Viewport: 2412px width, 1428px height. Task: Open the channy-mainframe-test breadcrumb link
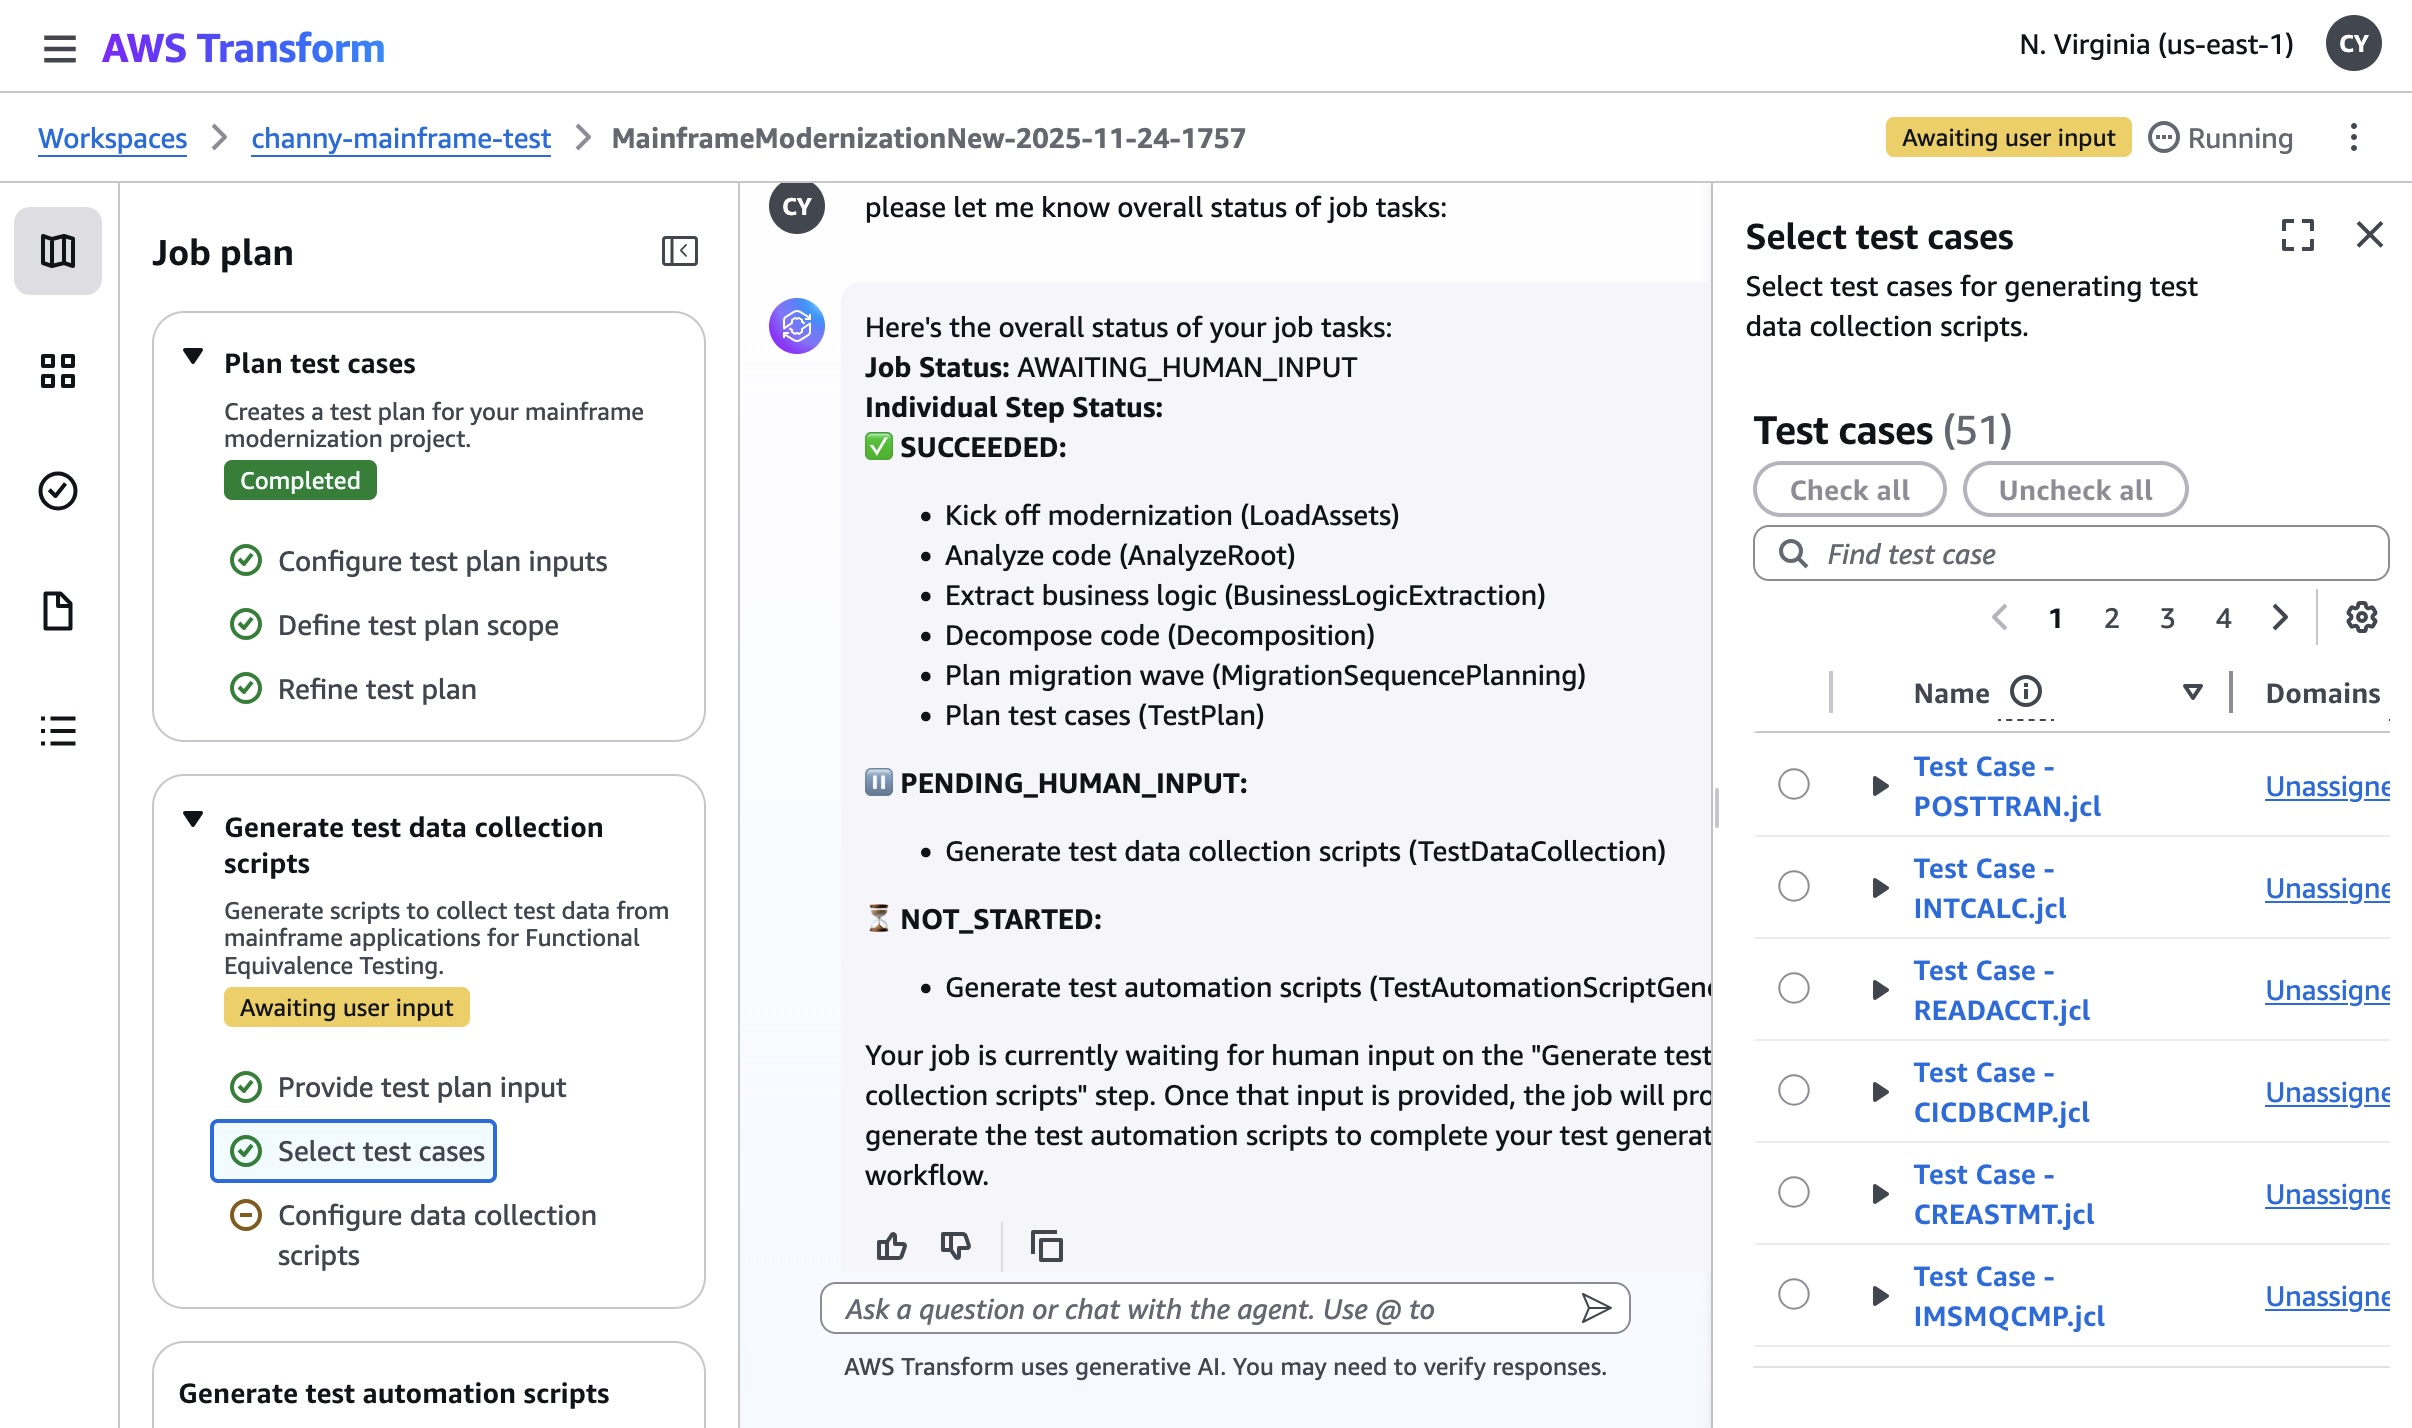tap(400, 138)
